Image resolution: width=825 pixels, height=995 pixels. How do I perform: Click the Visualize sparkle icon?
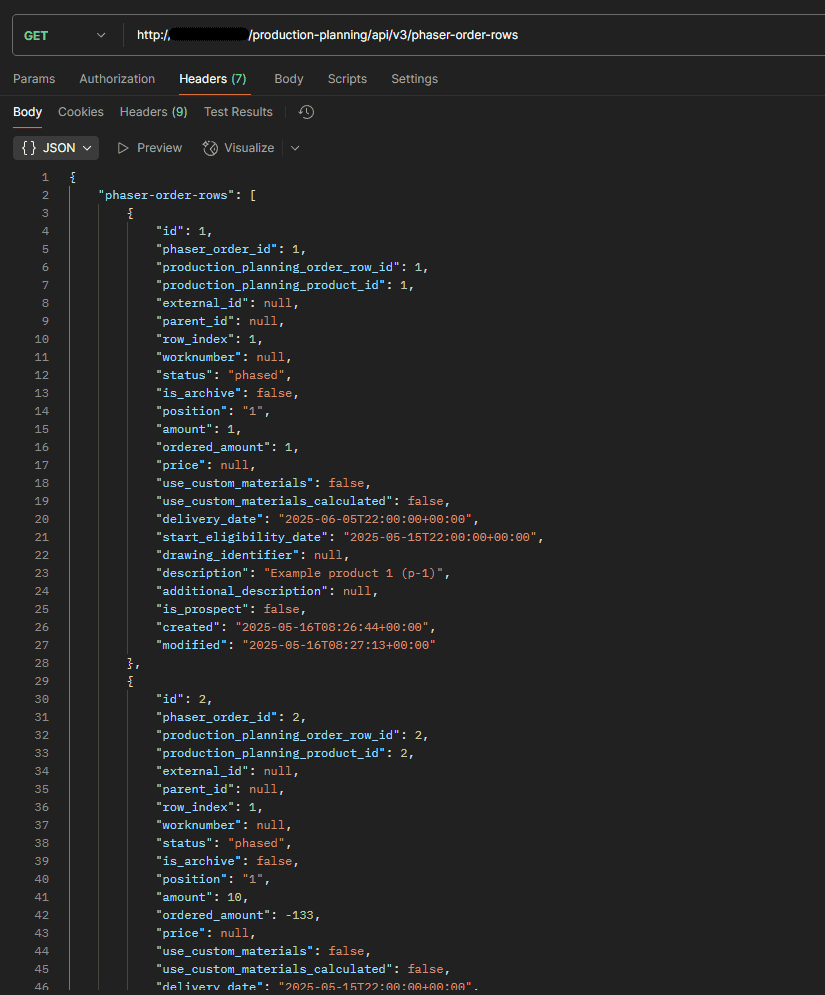click(x=210, y=148)
